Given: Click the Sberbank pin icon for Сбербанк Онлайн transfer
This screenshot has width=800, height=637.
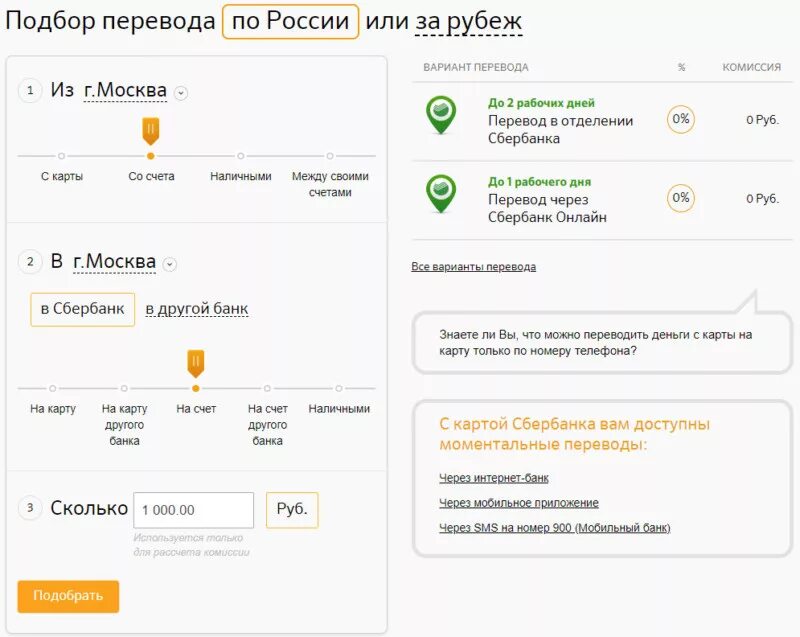Looking at the screenshot, I should pos(441,194).
